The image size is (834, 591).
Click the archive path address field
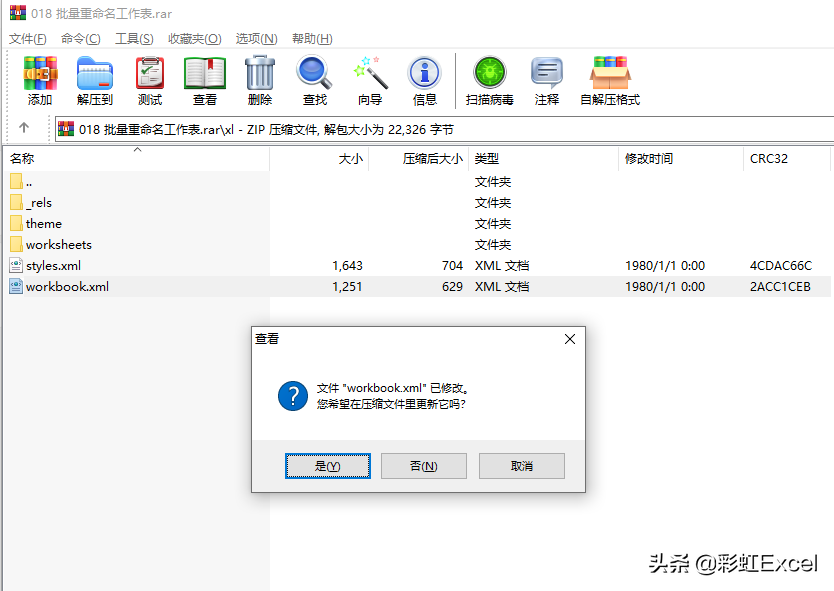(444, 129)
